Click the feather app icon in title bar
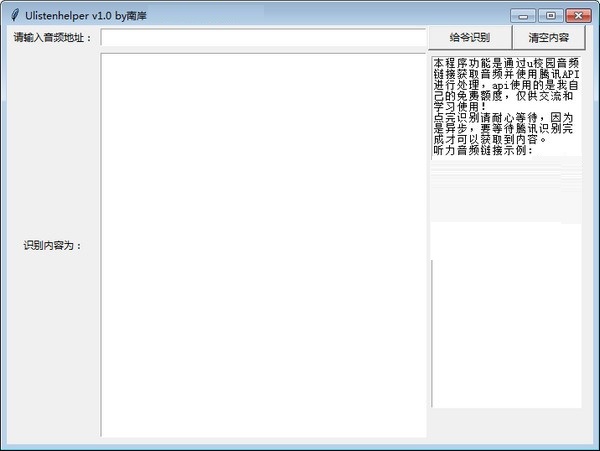Viewport: 600px width, 451px height. (x=13, y=16)
